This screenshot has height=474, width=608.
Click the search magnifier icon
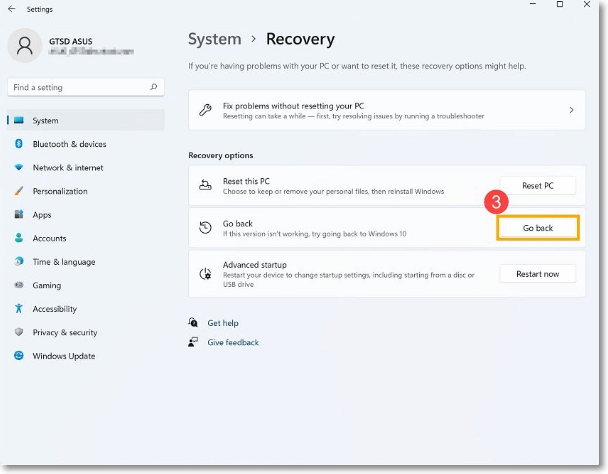[x=154, y=88]
